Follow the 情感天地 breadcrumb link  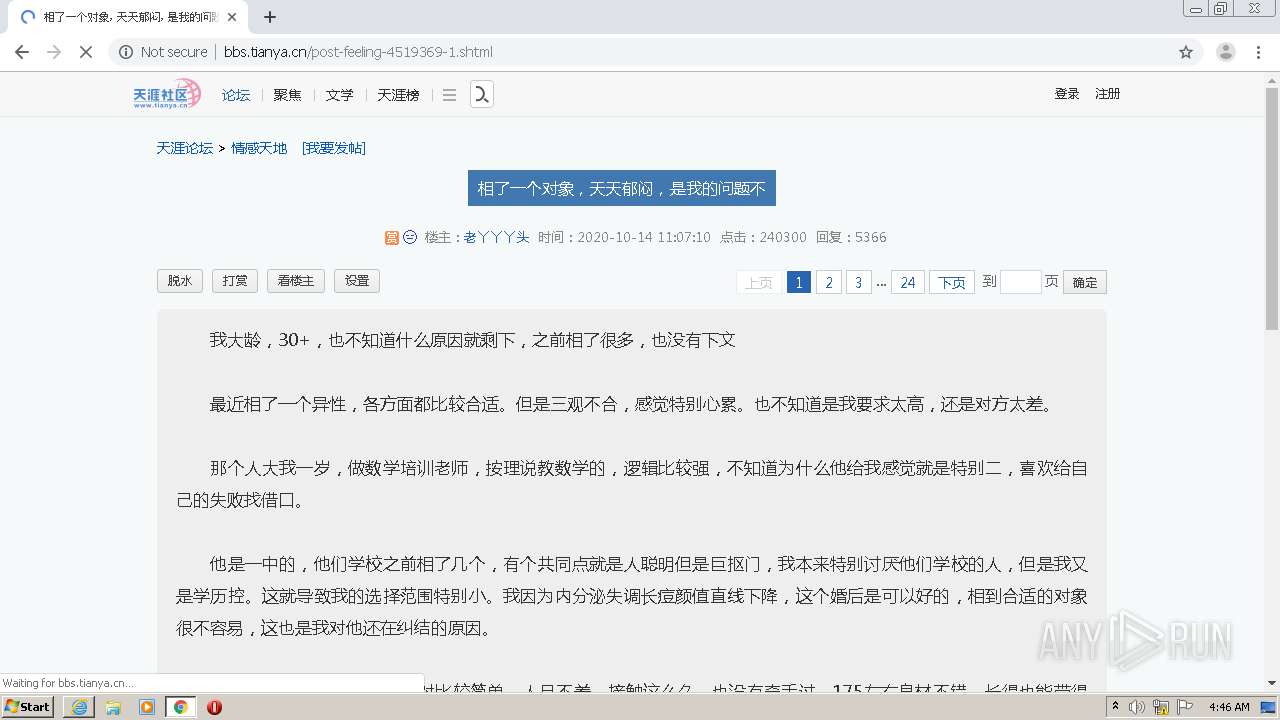pyautogui.click(x=259, y=148)
